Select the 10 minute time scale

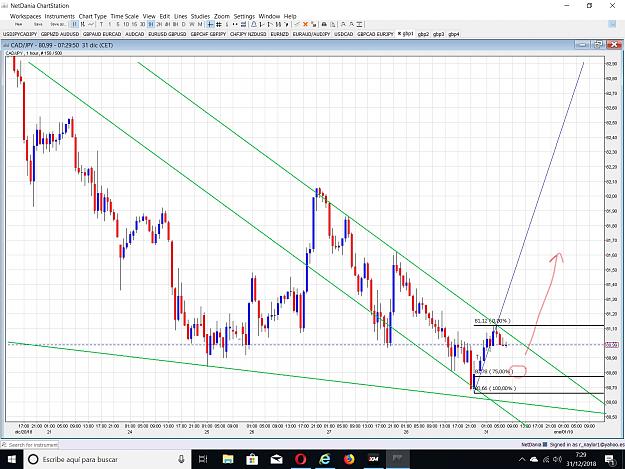(126, 24)
